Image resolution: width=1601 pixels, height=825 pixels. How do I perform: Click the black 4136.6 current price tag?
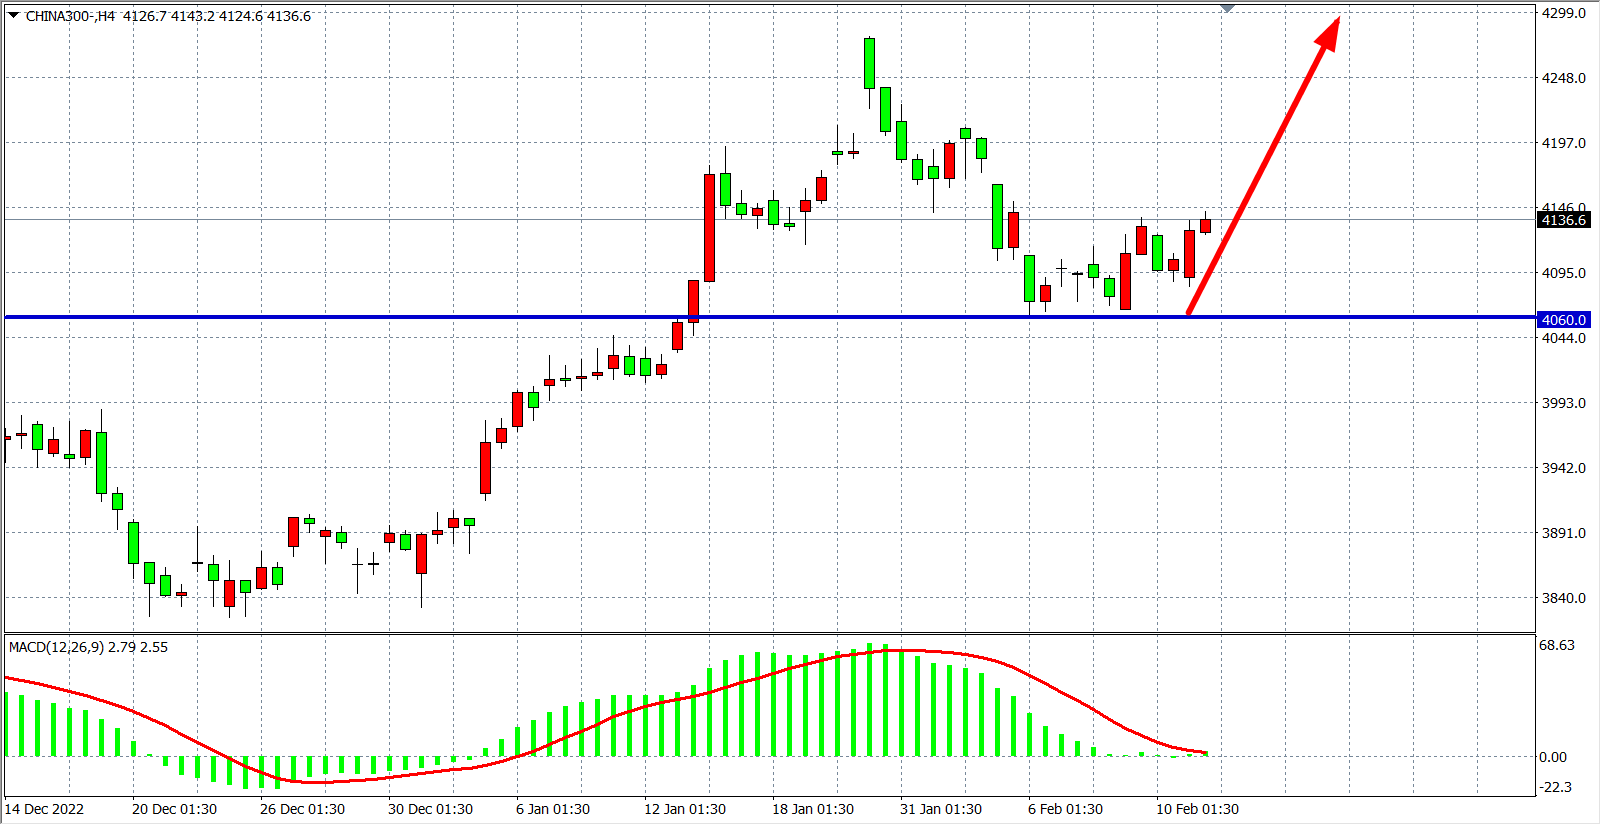pos(1563,220)
